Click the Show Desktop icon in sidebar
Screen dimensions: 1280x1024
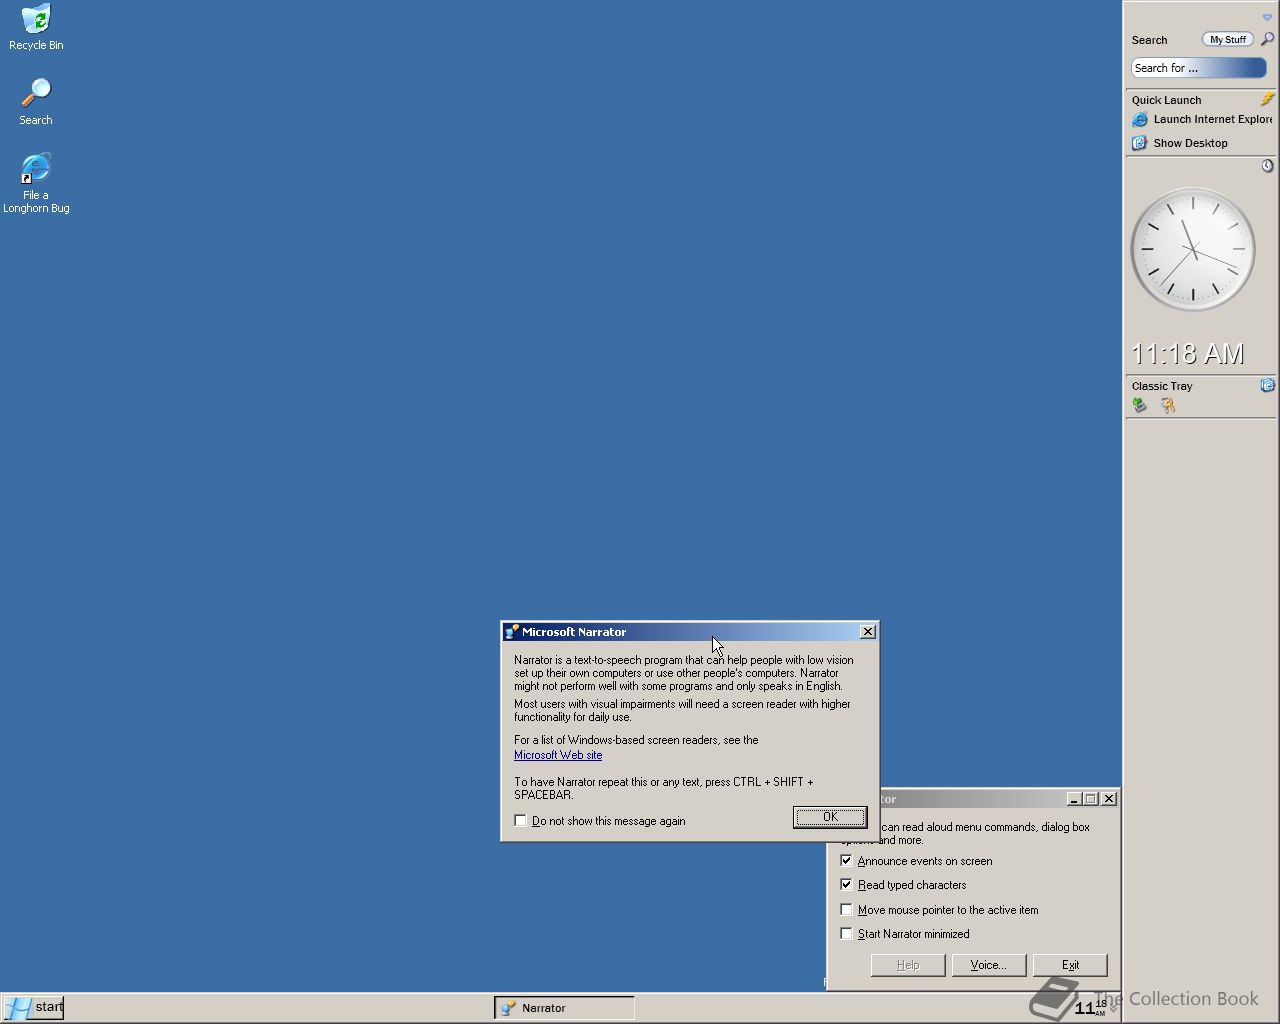[x=1139, y=143]
